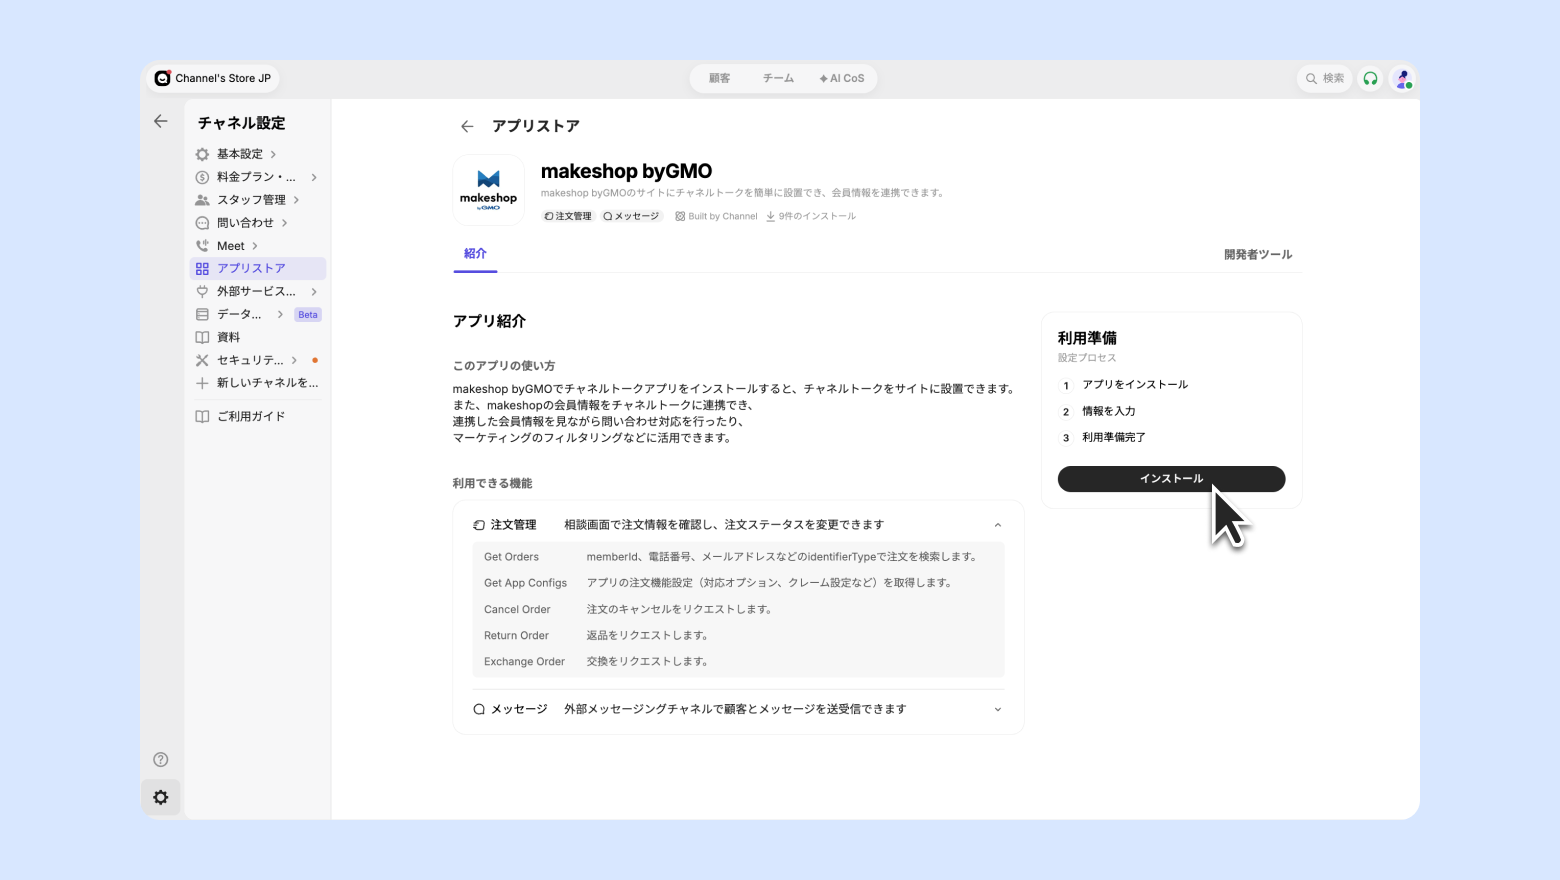This screenshot has height=880, width=1560.
Task: Expand 外部サービス chevron
Action: pos(314,291)
